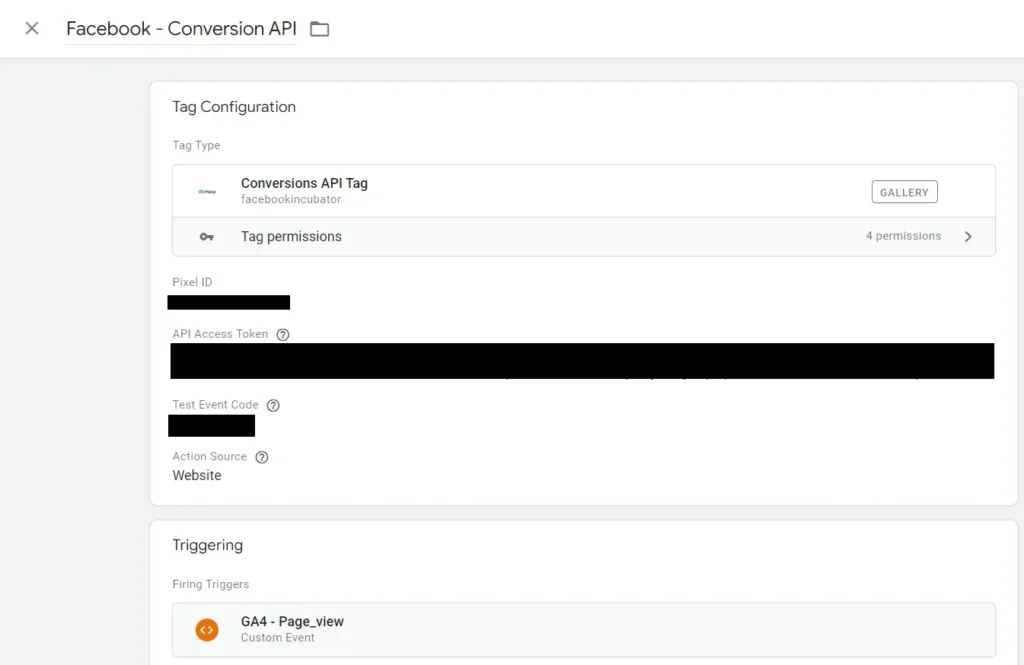
Task: Click the Website action source value
Action: (x=197, y=476)
